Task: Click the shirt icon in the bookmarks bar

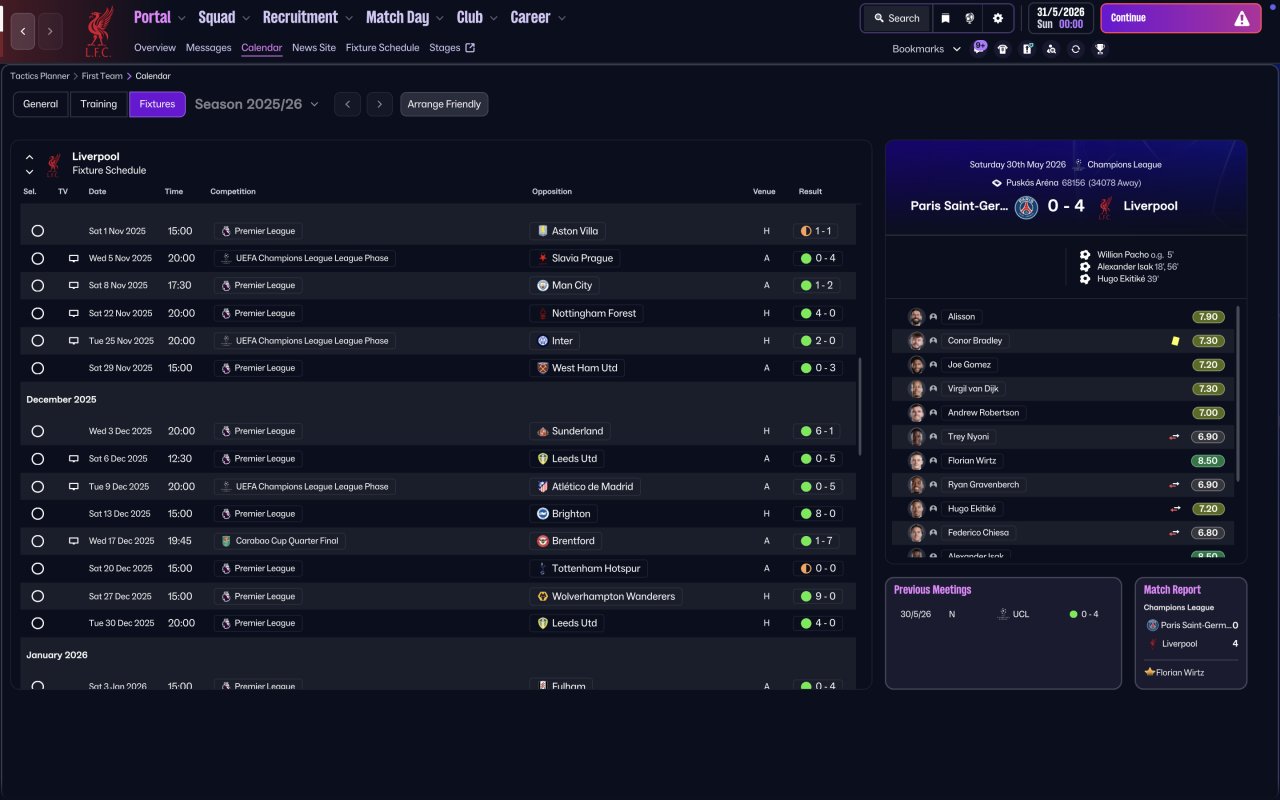Action: [1003, 49]
